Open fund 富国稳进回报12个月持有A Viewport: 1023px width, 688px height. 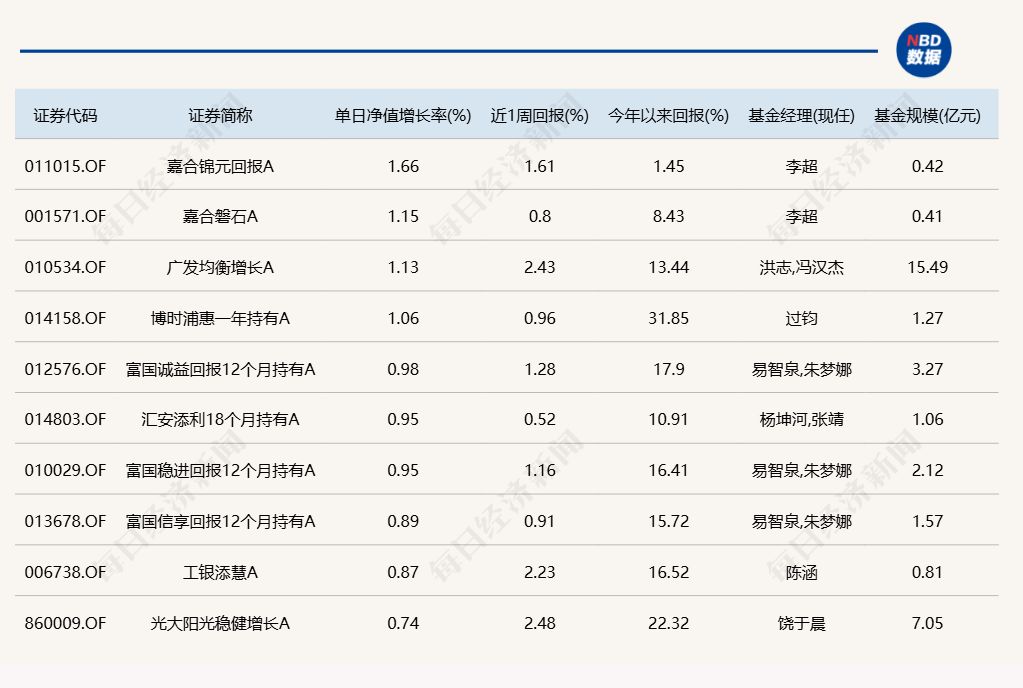coord(220,470)
